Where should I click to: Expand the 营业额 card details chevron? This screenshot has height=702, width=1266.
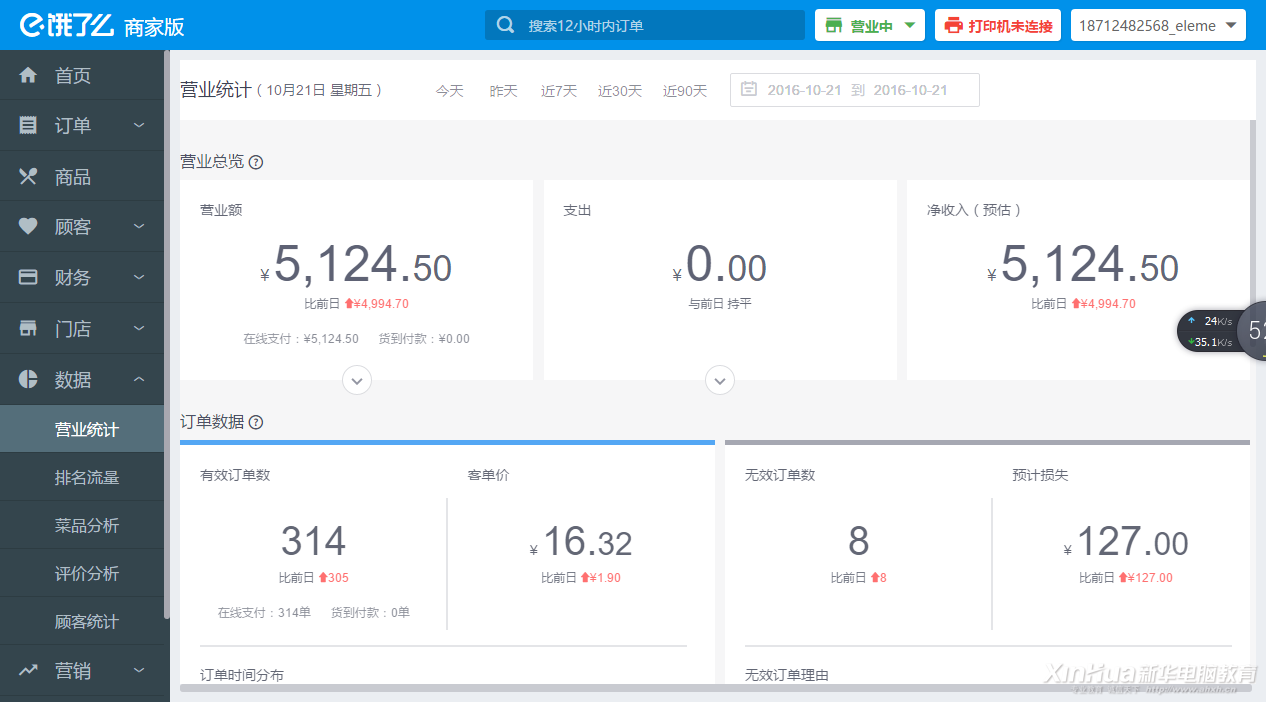(x=357, y=380)
